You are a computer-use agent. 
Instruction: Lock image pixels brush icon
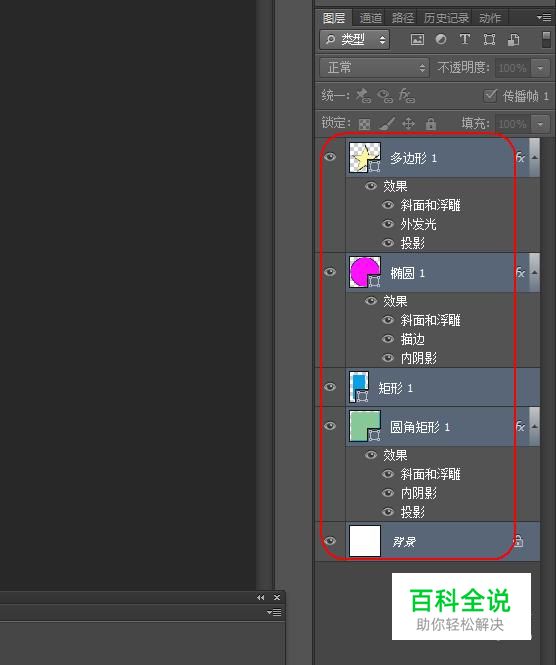tap(387, 123)
